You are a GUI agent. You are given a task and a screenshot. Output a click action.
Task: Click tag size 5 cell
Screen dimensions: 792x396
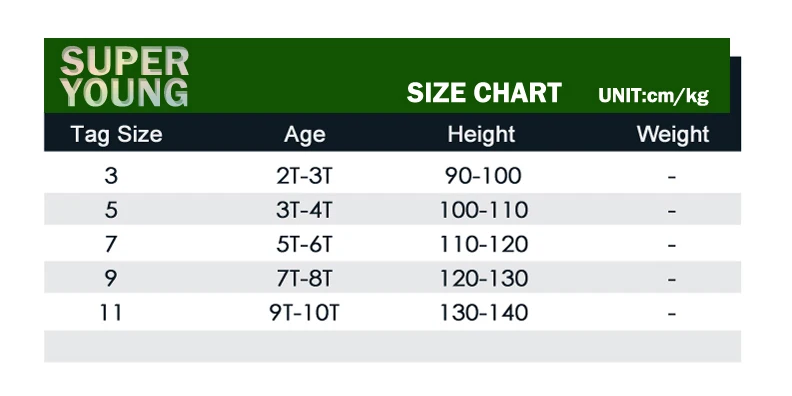(111, 210)
